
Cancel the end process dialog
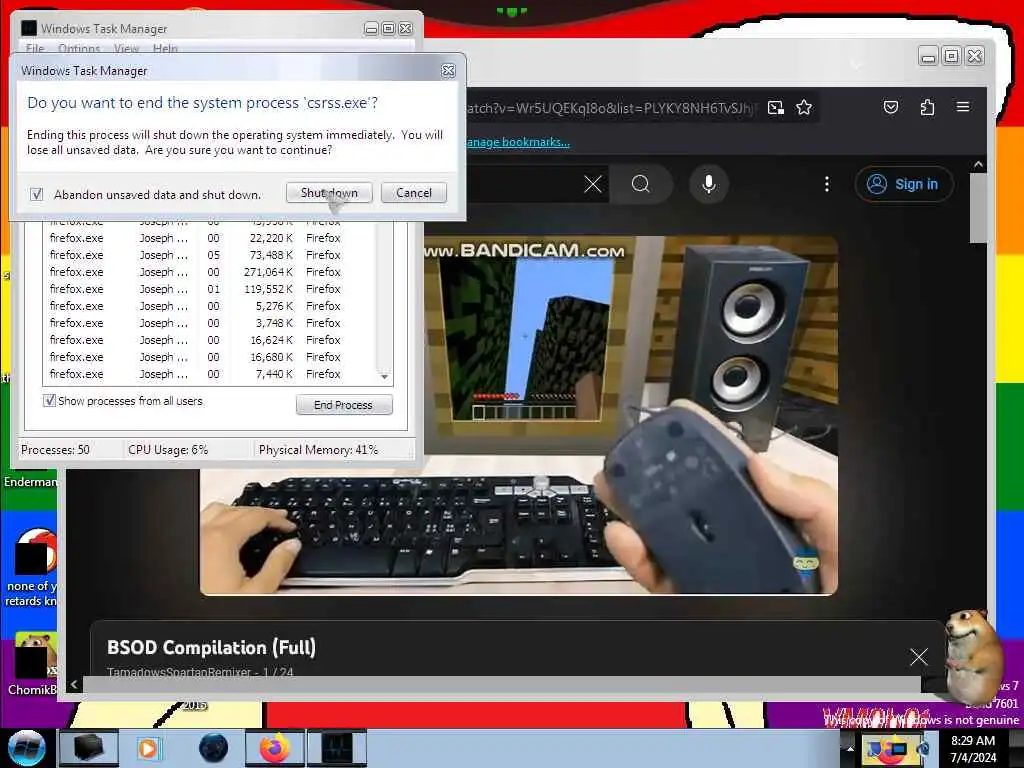pos(414,193)
